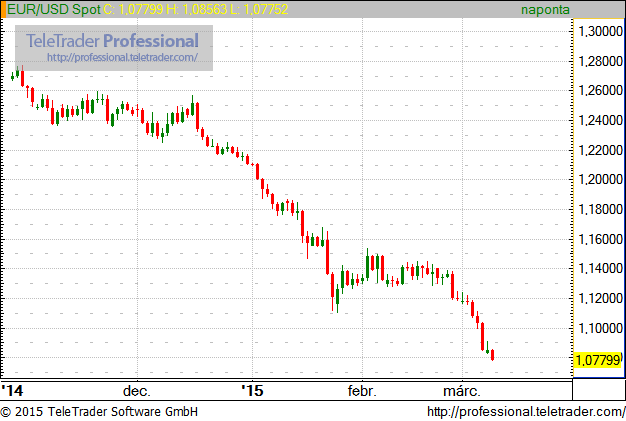Screen dimensions: 626x421
Task: Click the low value L: 1,07752
Action: tap(259, 9)
